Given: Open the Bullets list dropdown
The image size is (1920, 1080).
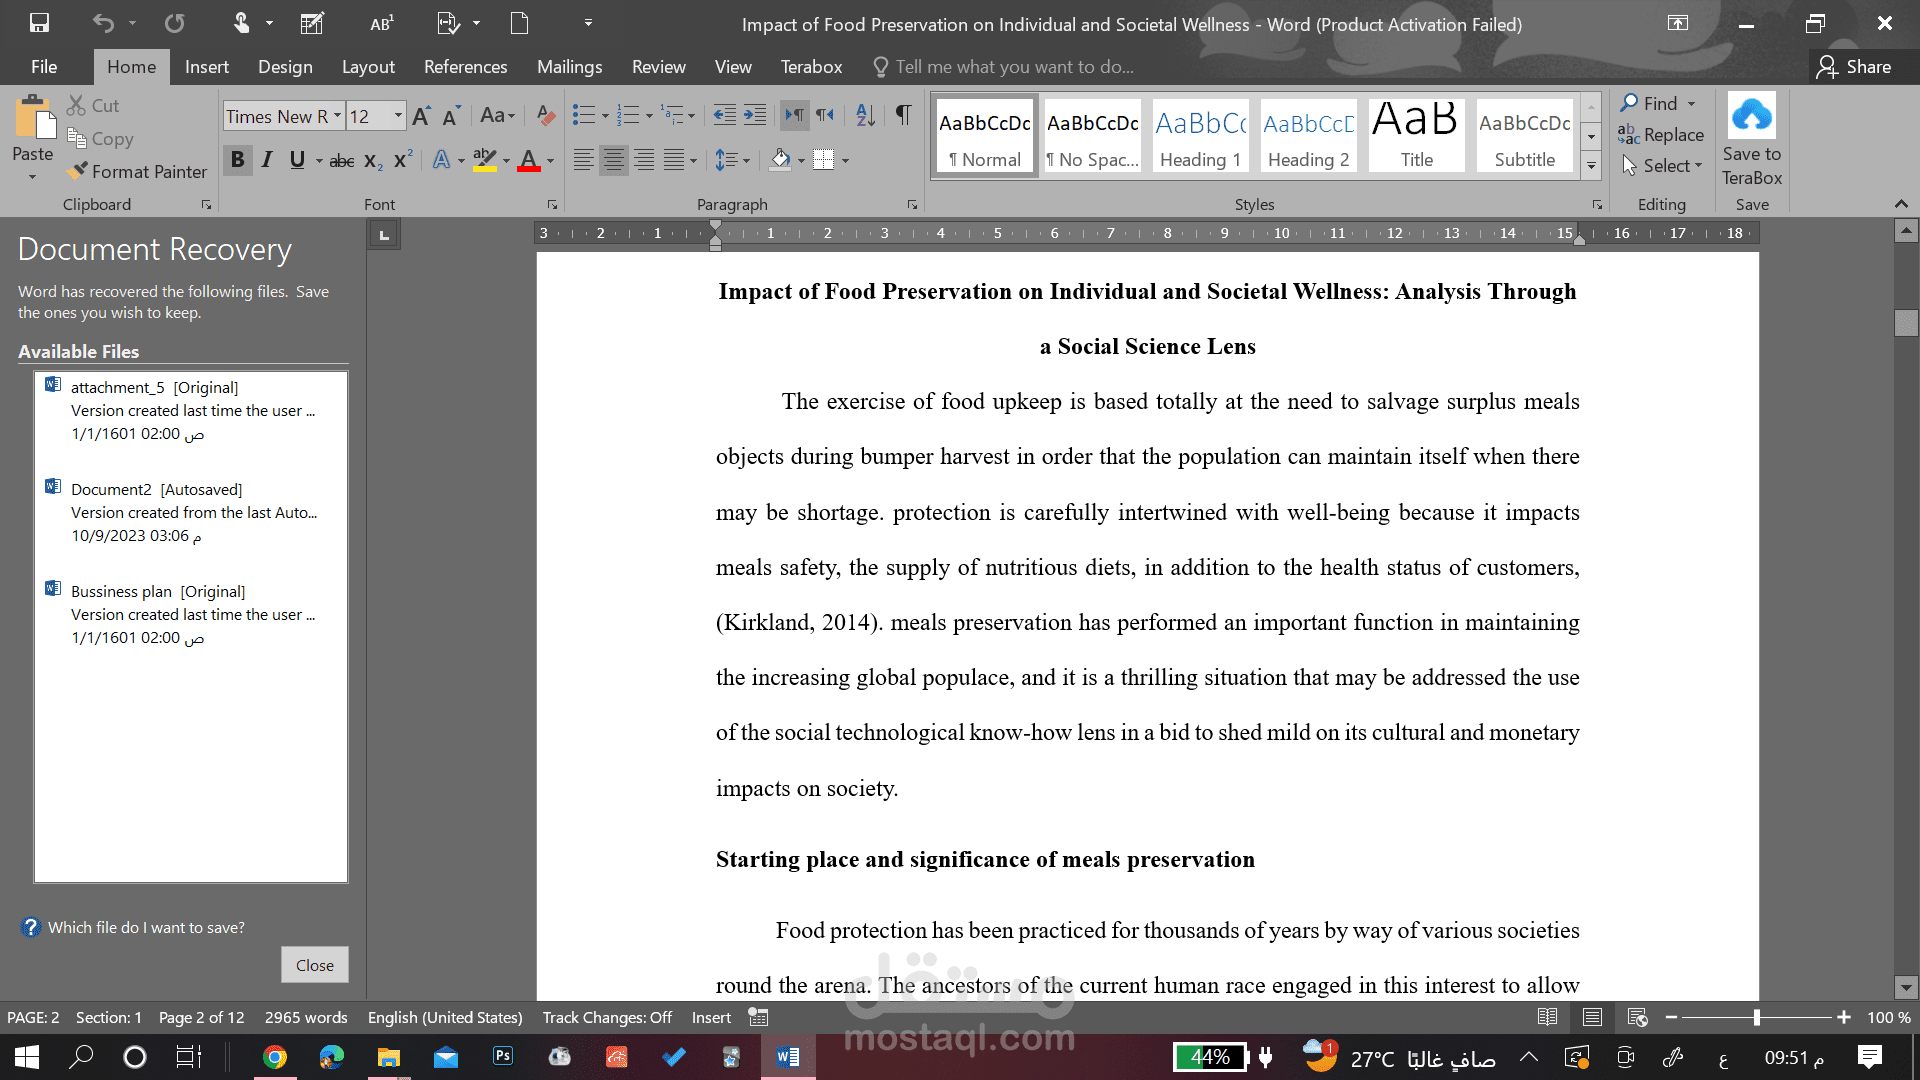Looking at the screenshot, I should click(x=605, y=116).
